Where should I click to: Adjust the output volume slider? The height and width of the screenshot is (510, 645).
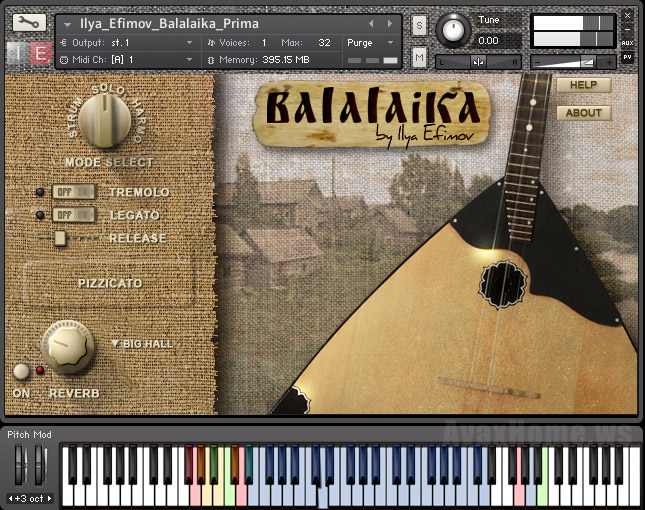573,63
